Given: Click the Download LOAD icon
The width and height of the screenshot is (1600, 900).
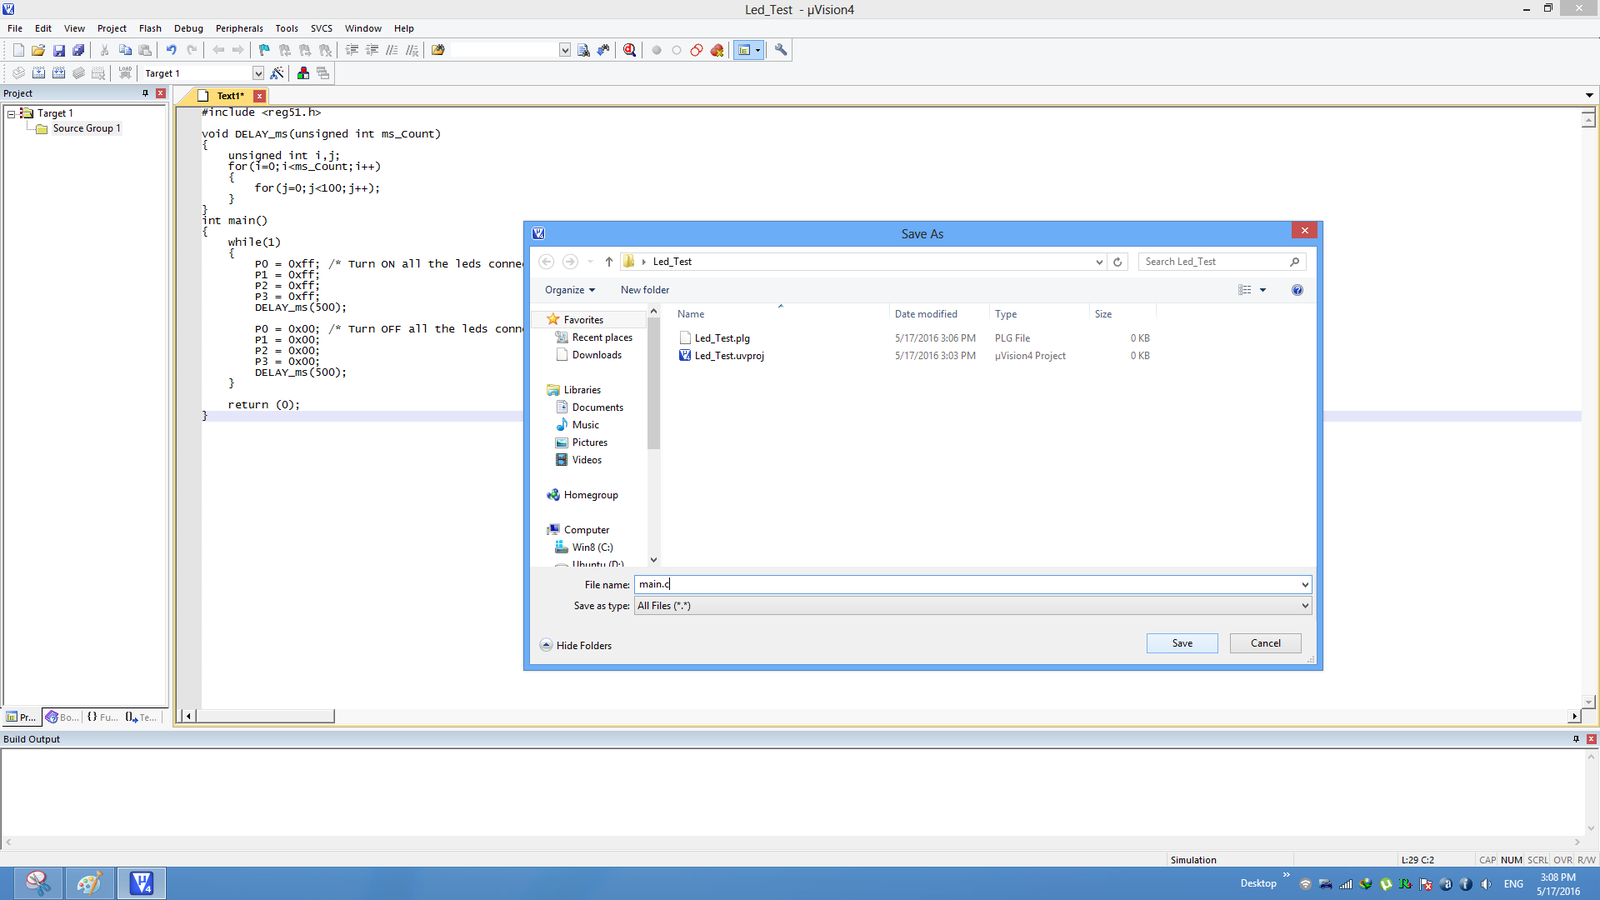Looking at the screenshot, I should tap(125, 73).
